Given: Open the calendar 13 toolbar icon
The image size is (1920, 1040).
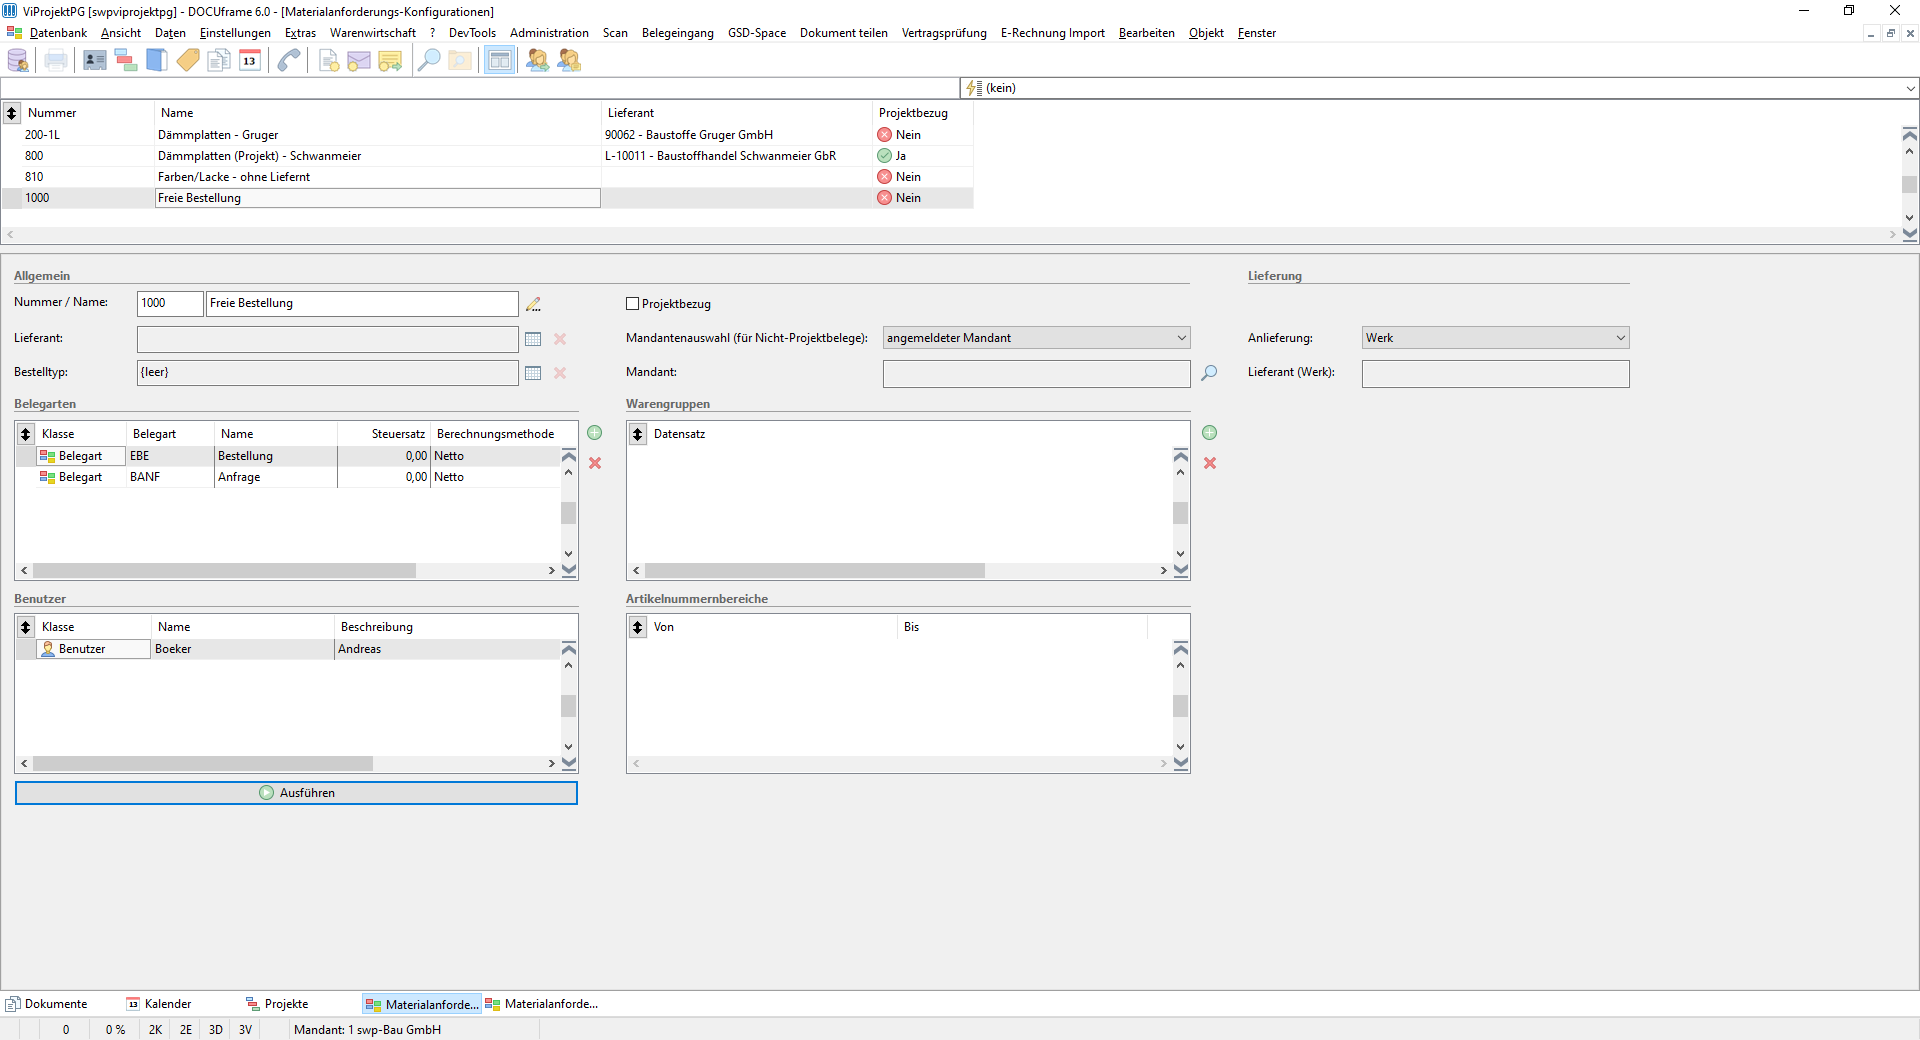Looking at the screenshot, I should click(x=250, y=61).
